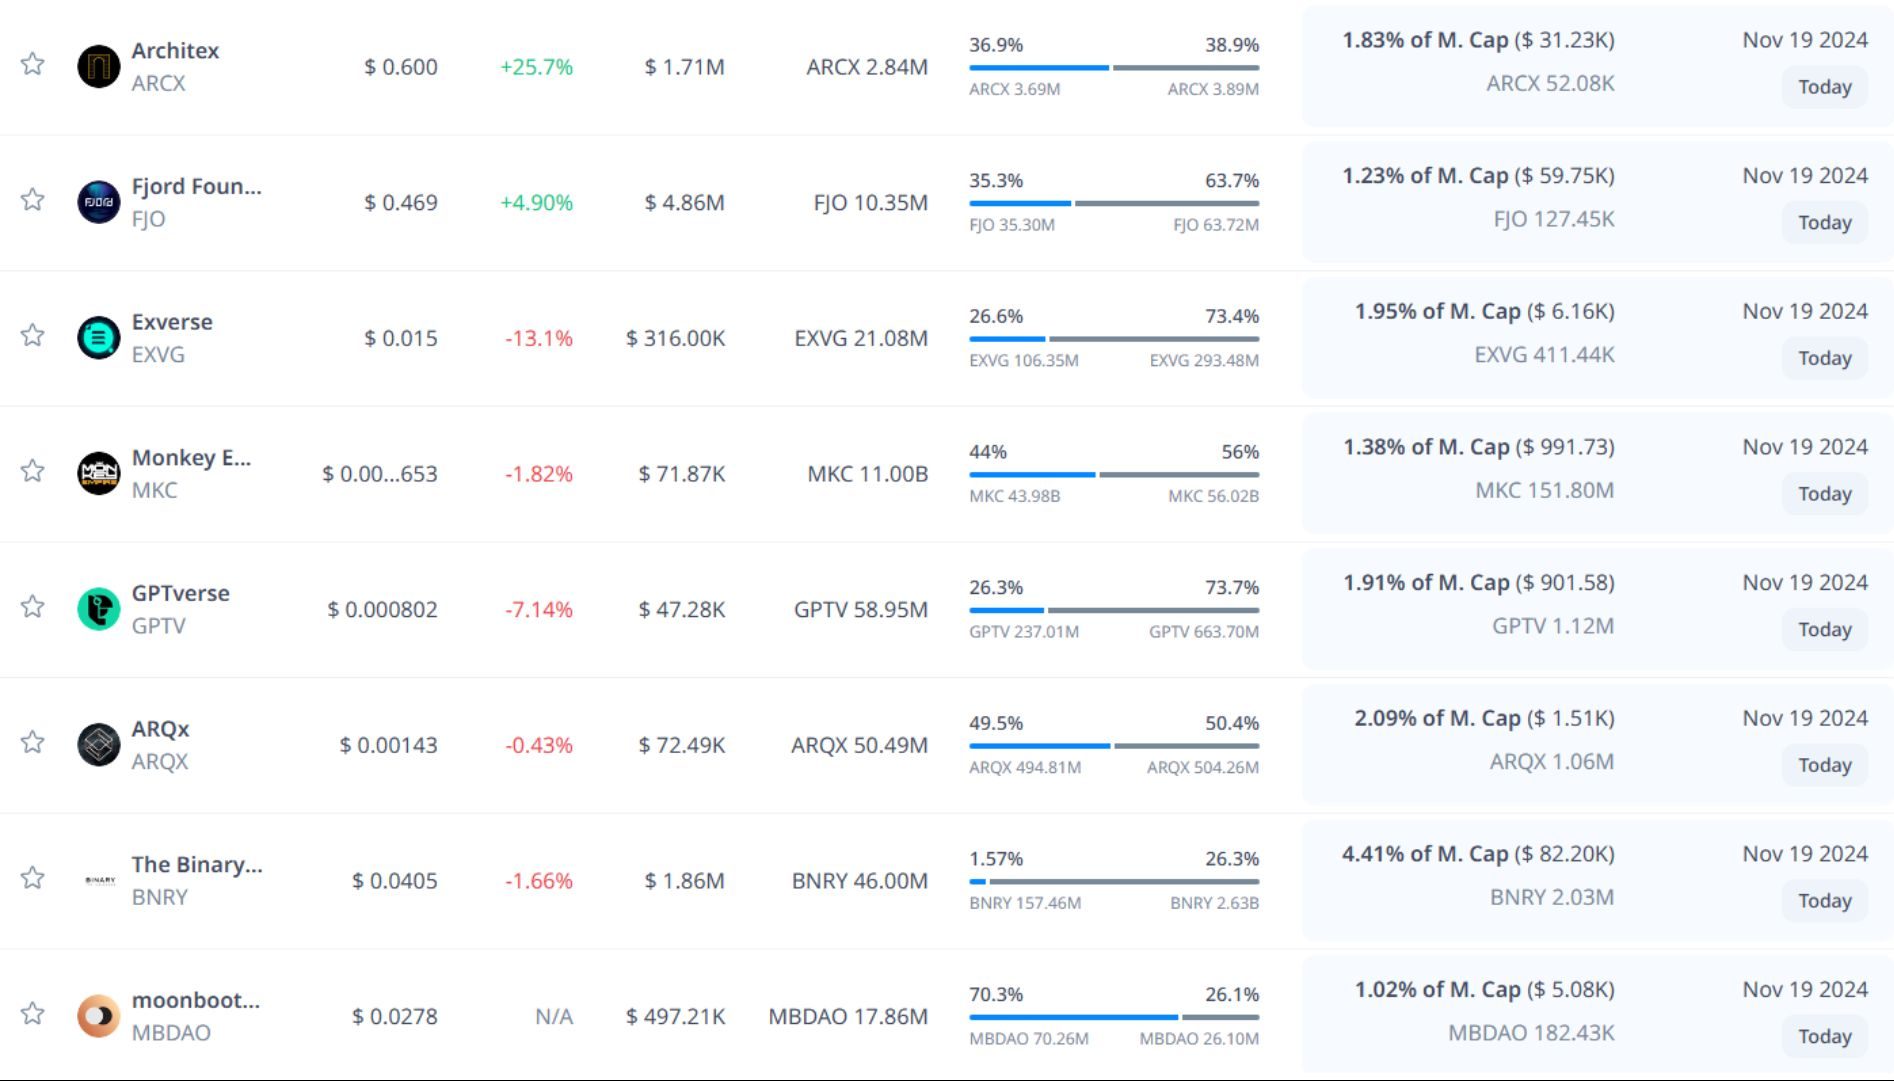Open the Fjord Foundry name link
Image resolution: width=1894 pixels, height=1081 pixels.
[x=197, y=186]
